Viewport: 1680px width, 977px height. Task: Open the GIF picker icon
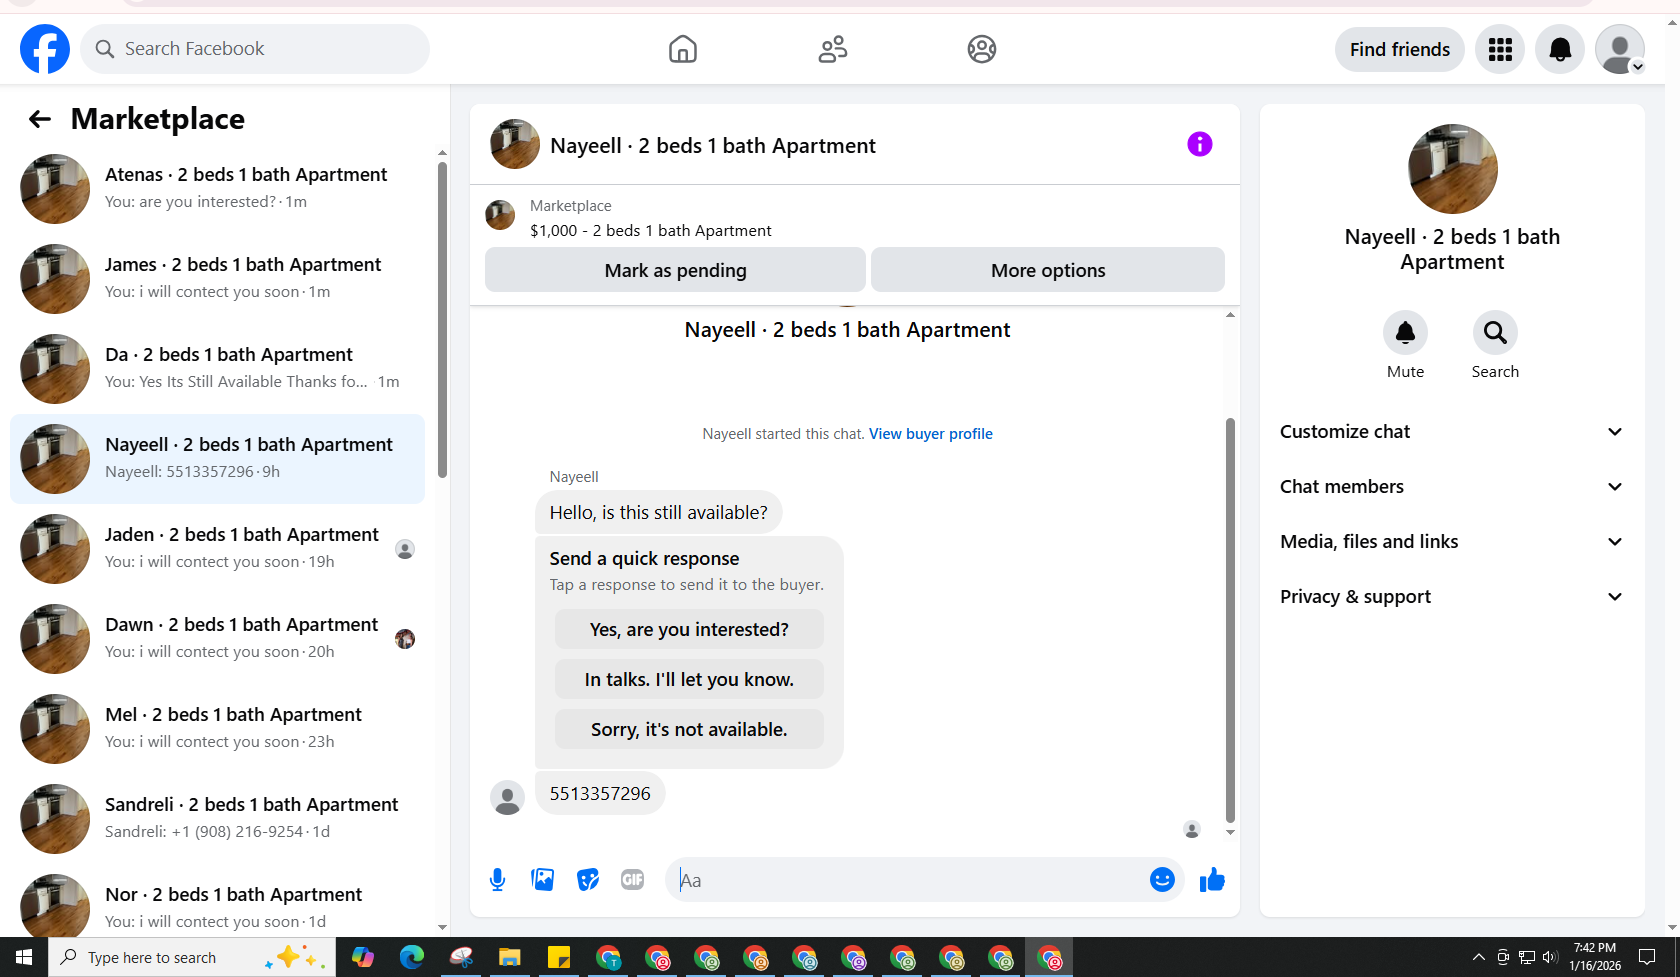[632, 880]
